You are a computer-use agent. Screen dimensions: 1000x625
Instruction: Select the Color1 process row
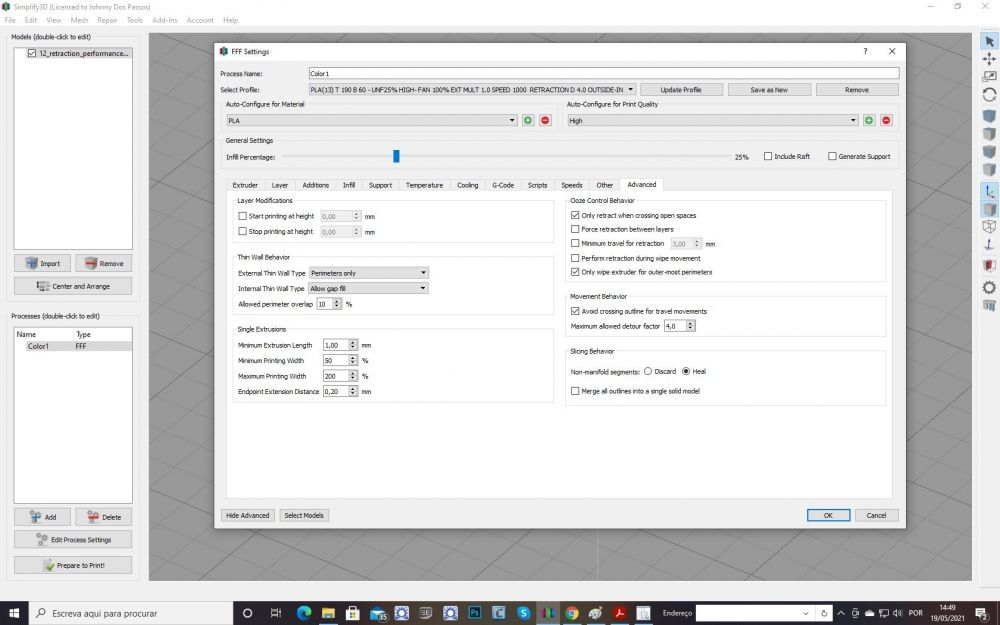coord(73,346)
